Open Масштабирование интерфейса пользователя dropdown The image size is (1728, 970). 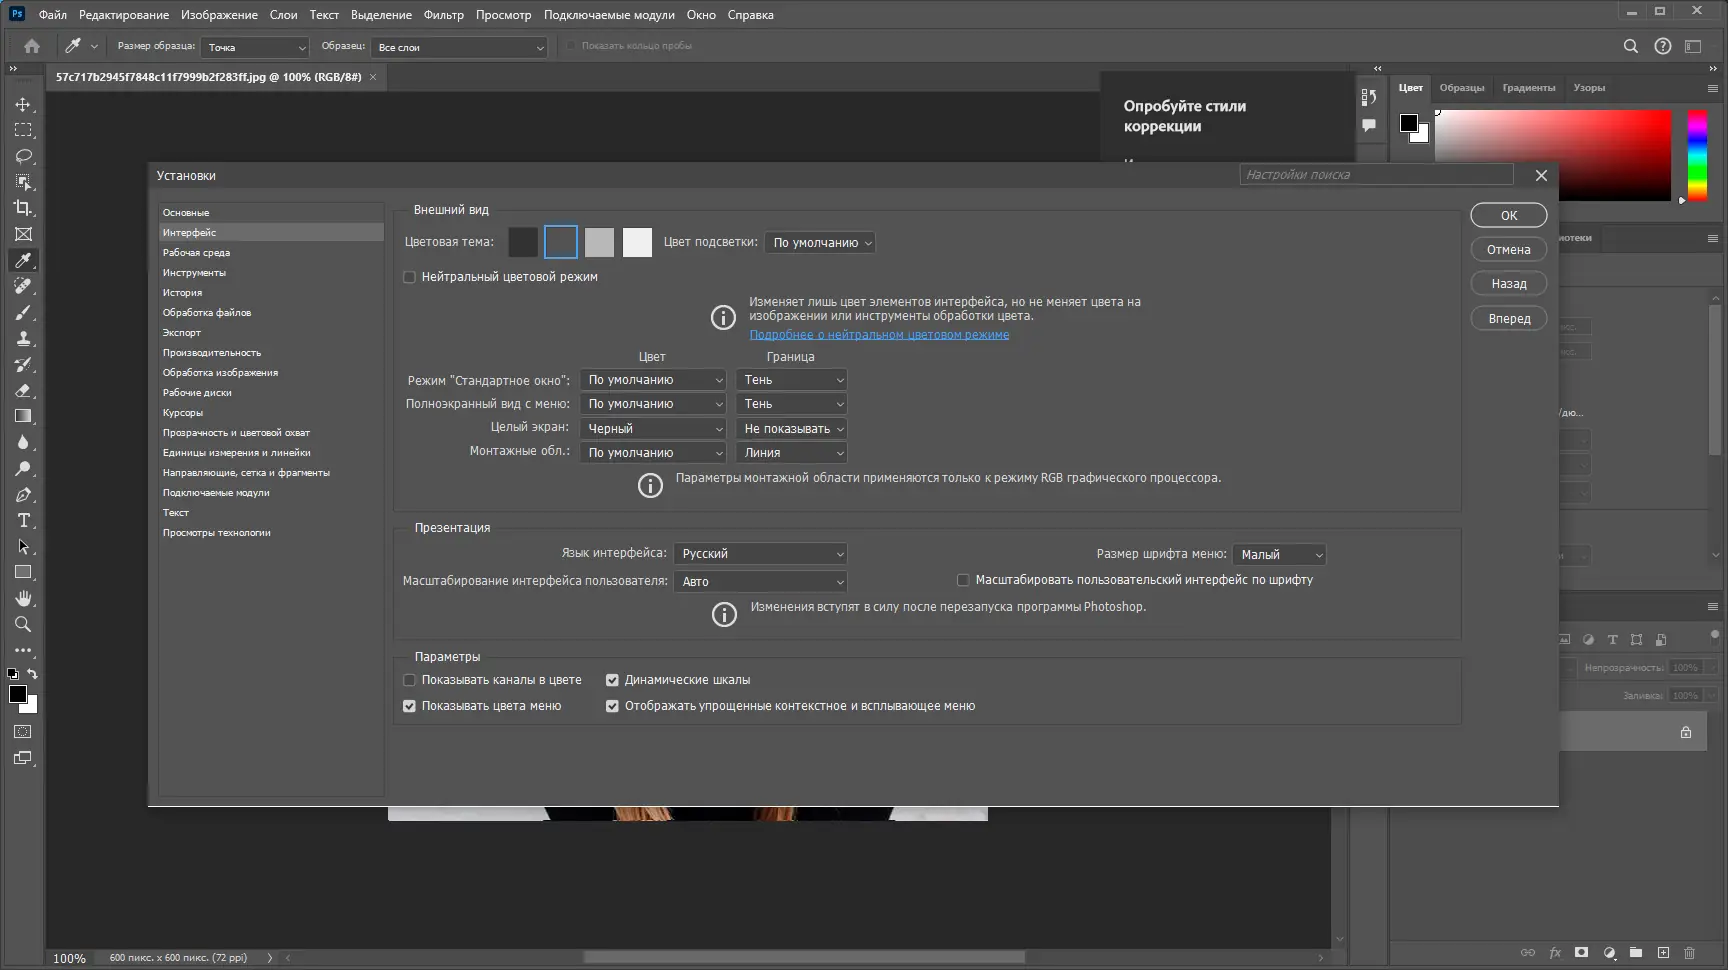(x=761, y=582)
